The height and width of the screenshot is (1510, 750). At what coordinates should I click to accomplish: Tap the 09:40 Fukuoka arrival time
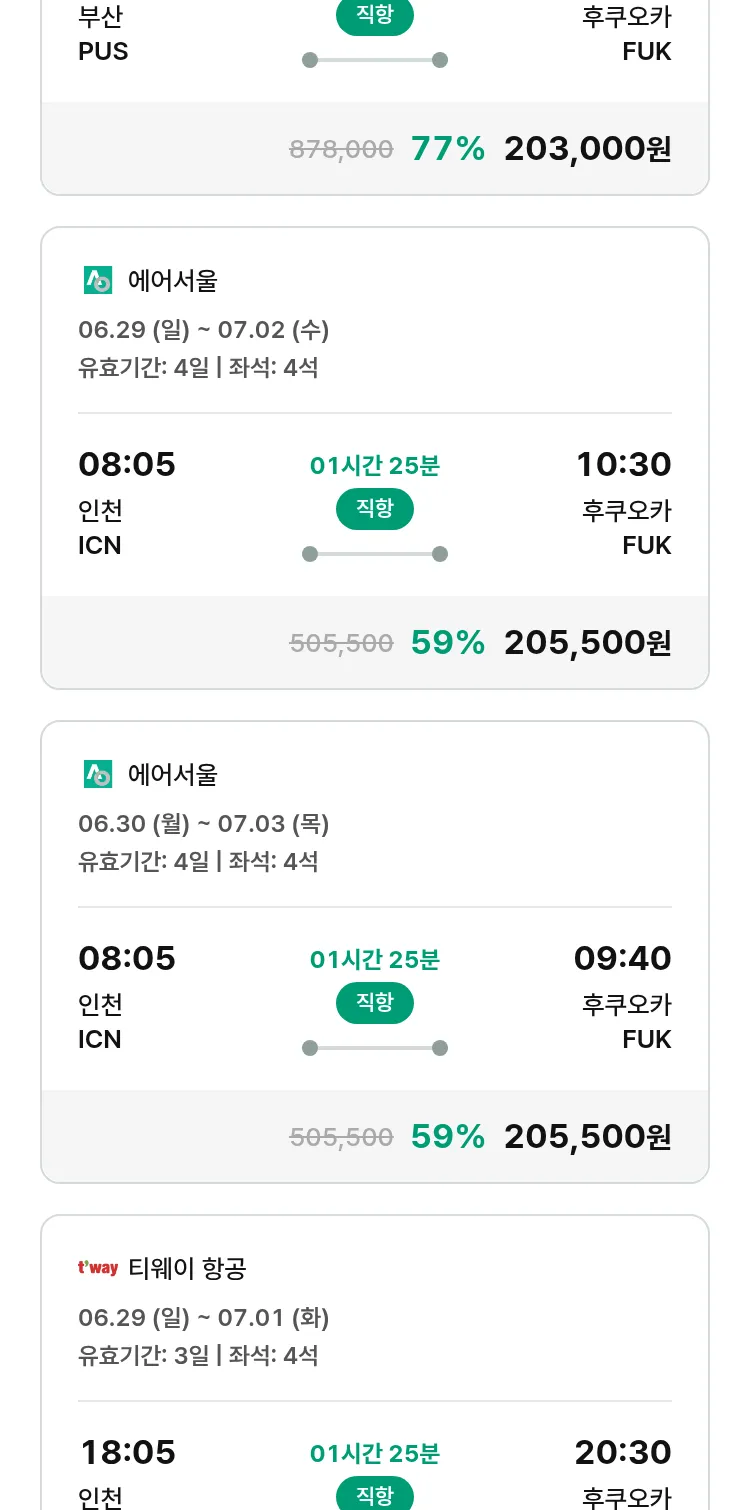623,959
